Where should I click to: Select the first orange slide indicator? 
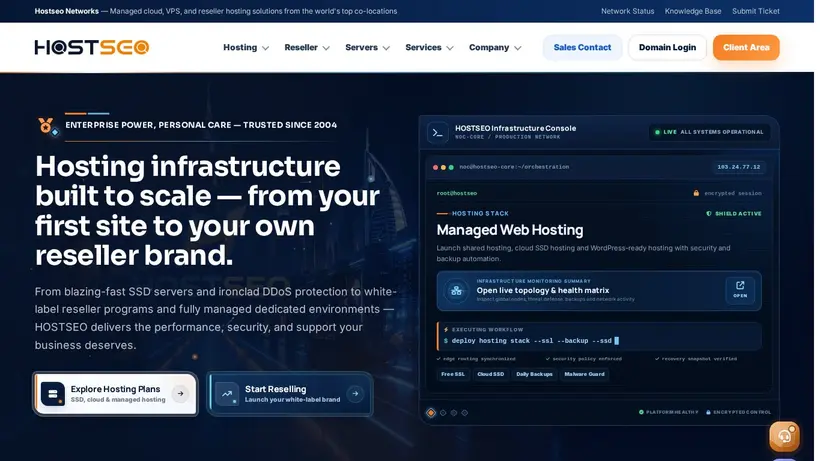click(x=431, y=413)
